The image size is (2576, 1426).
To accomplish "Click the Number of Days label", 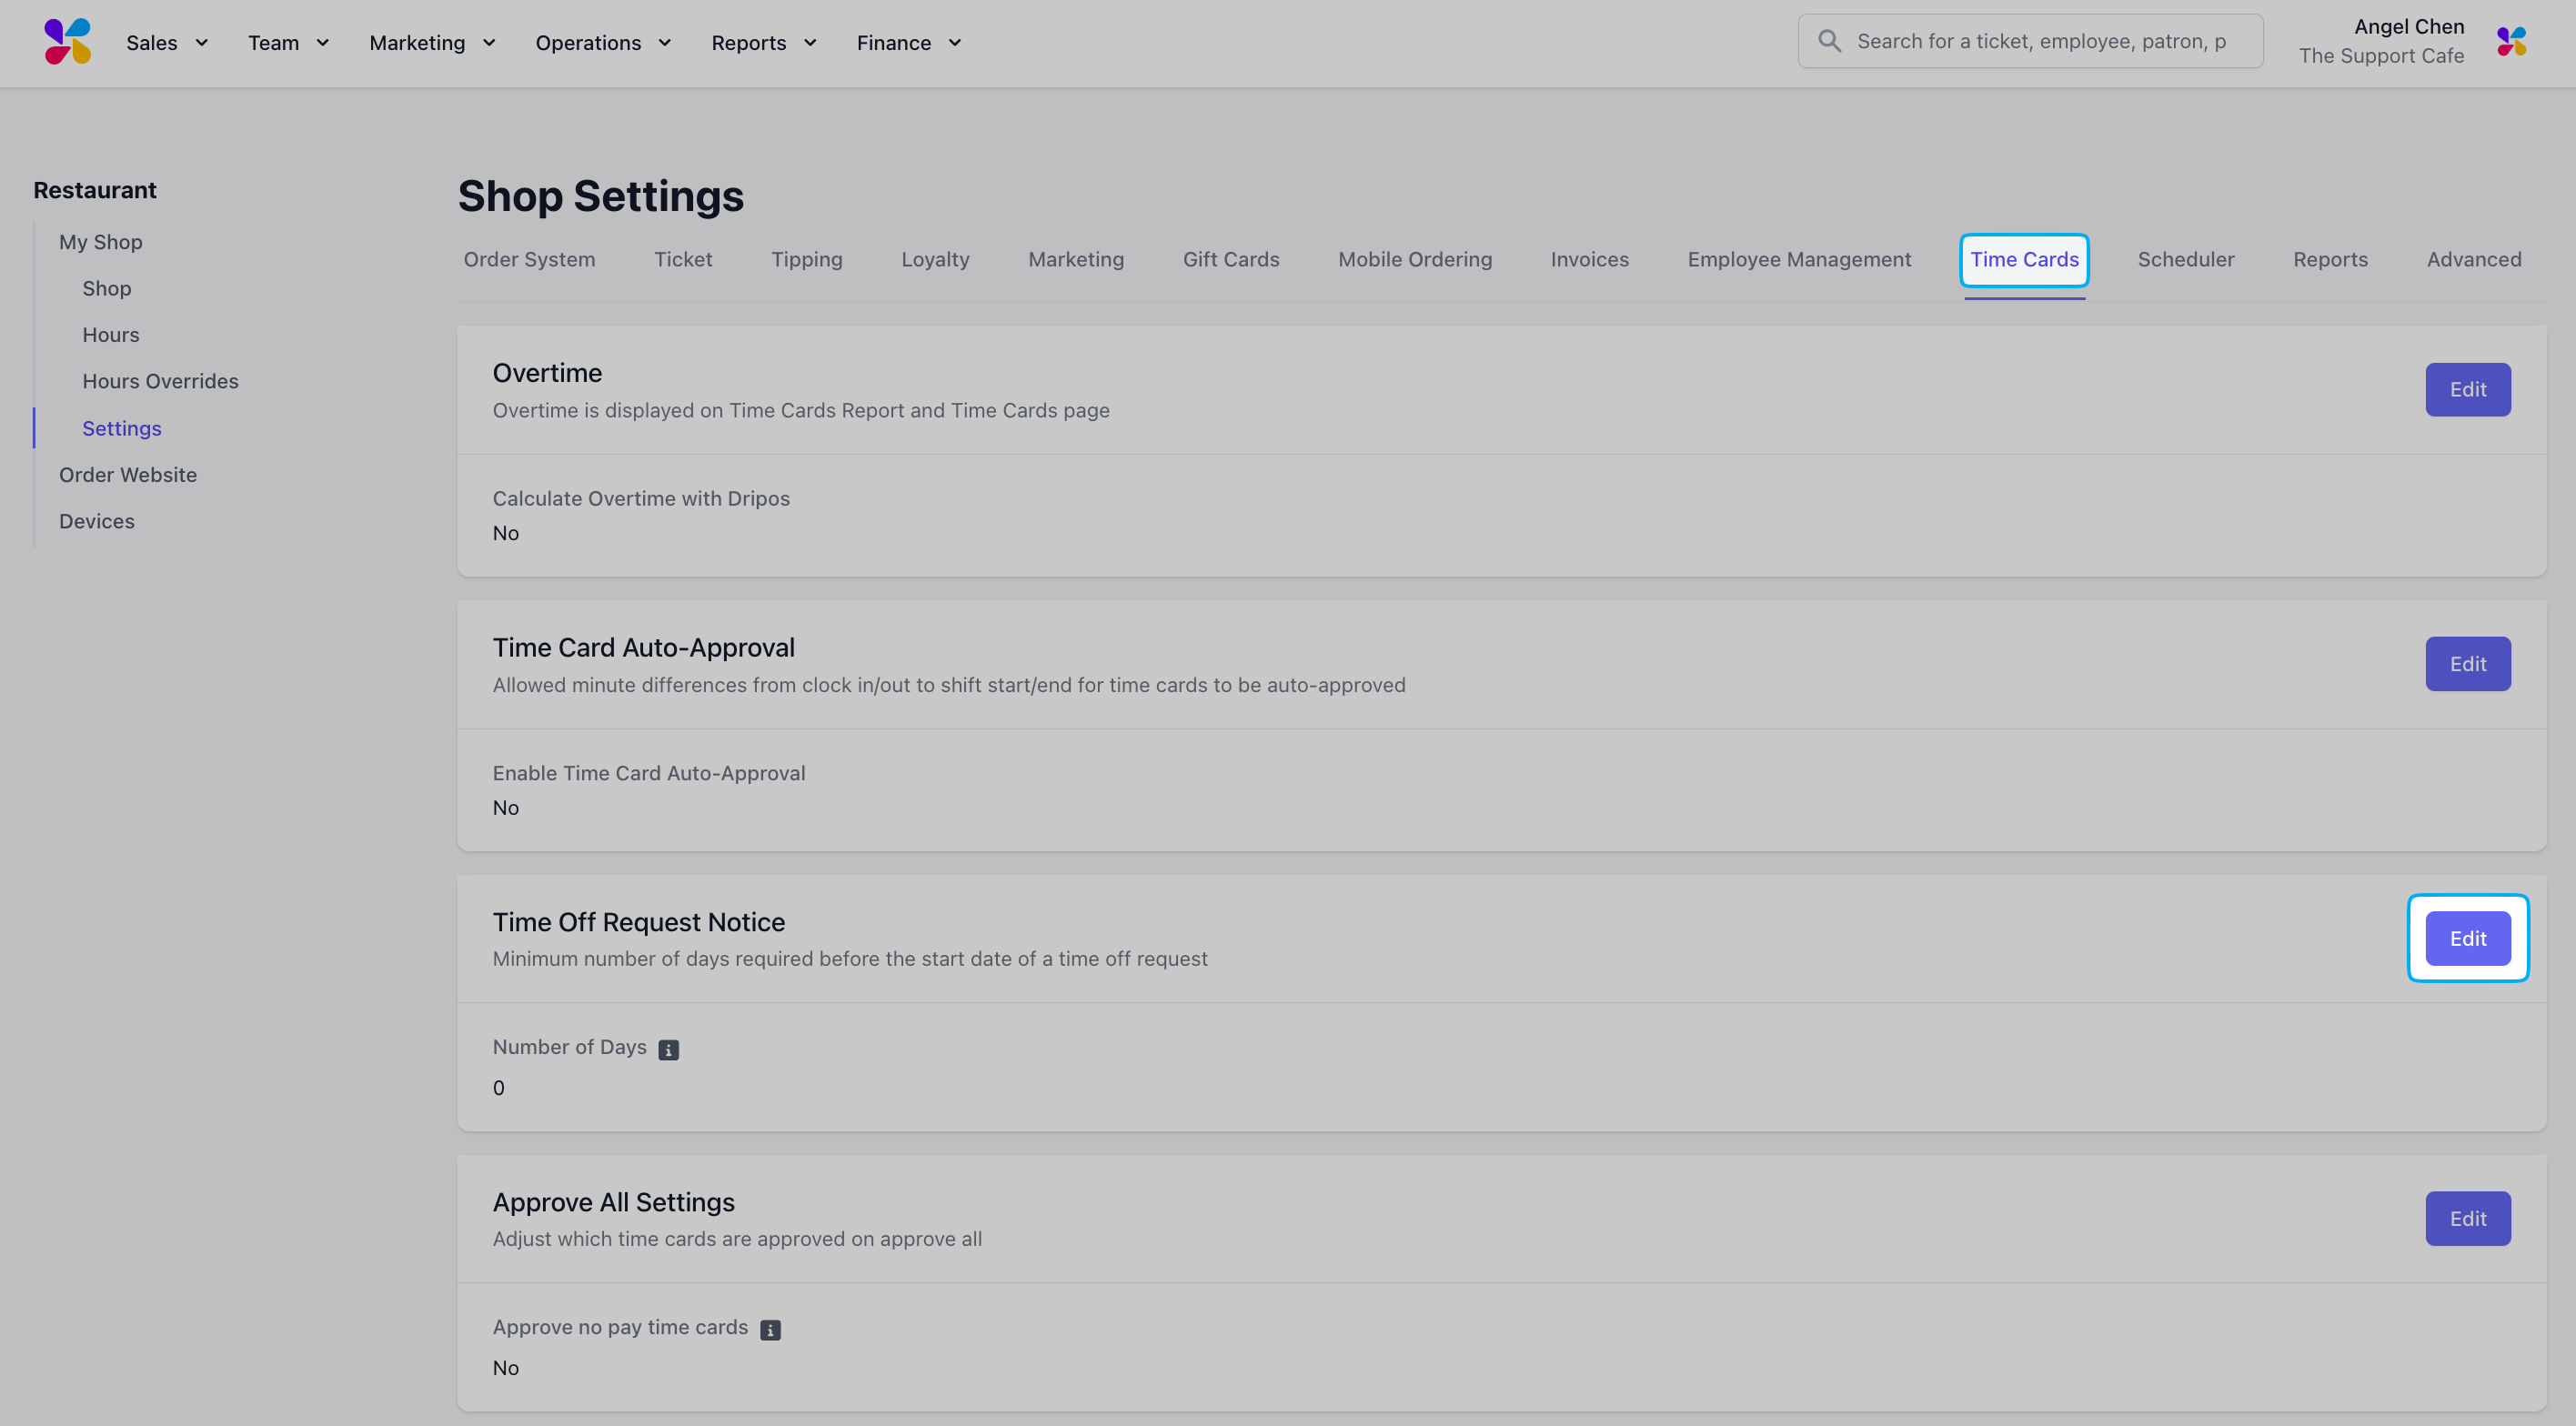I will pyautogui.click(x=570, y=1047).
